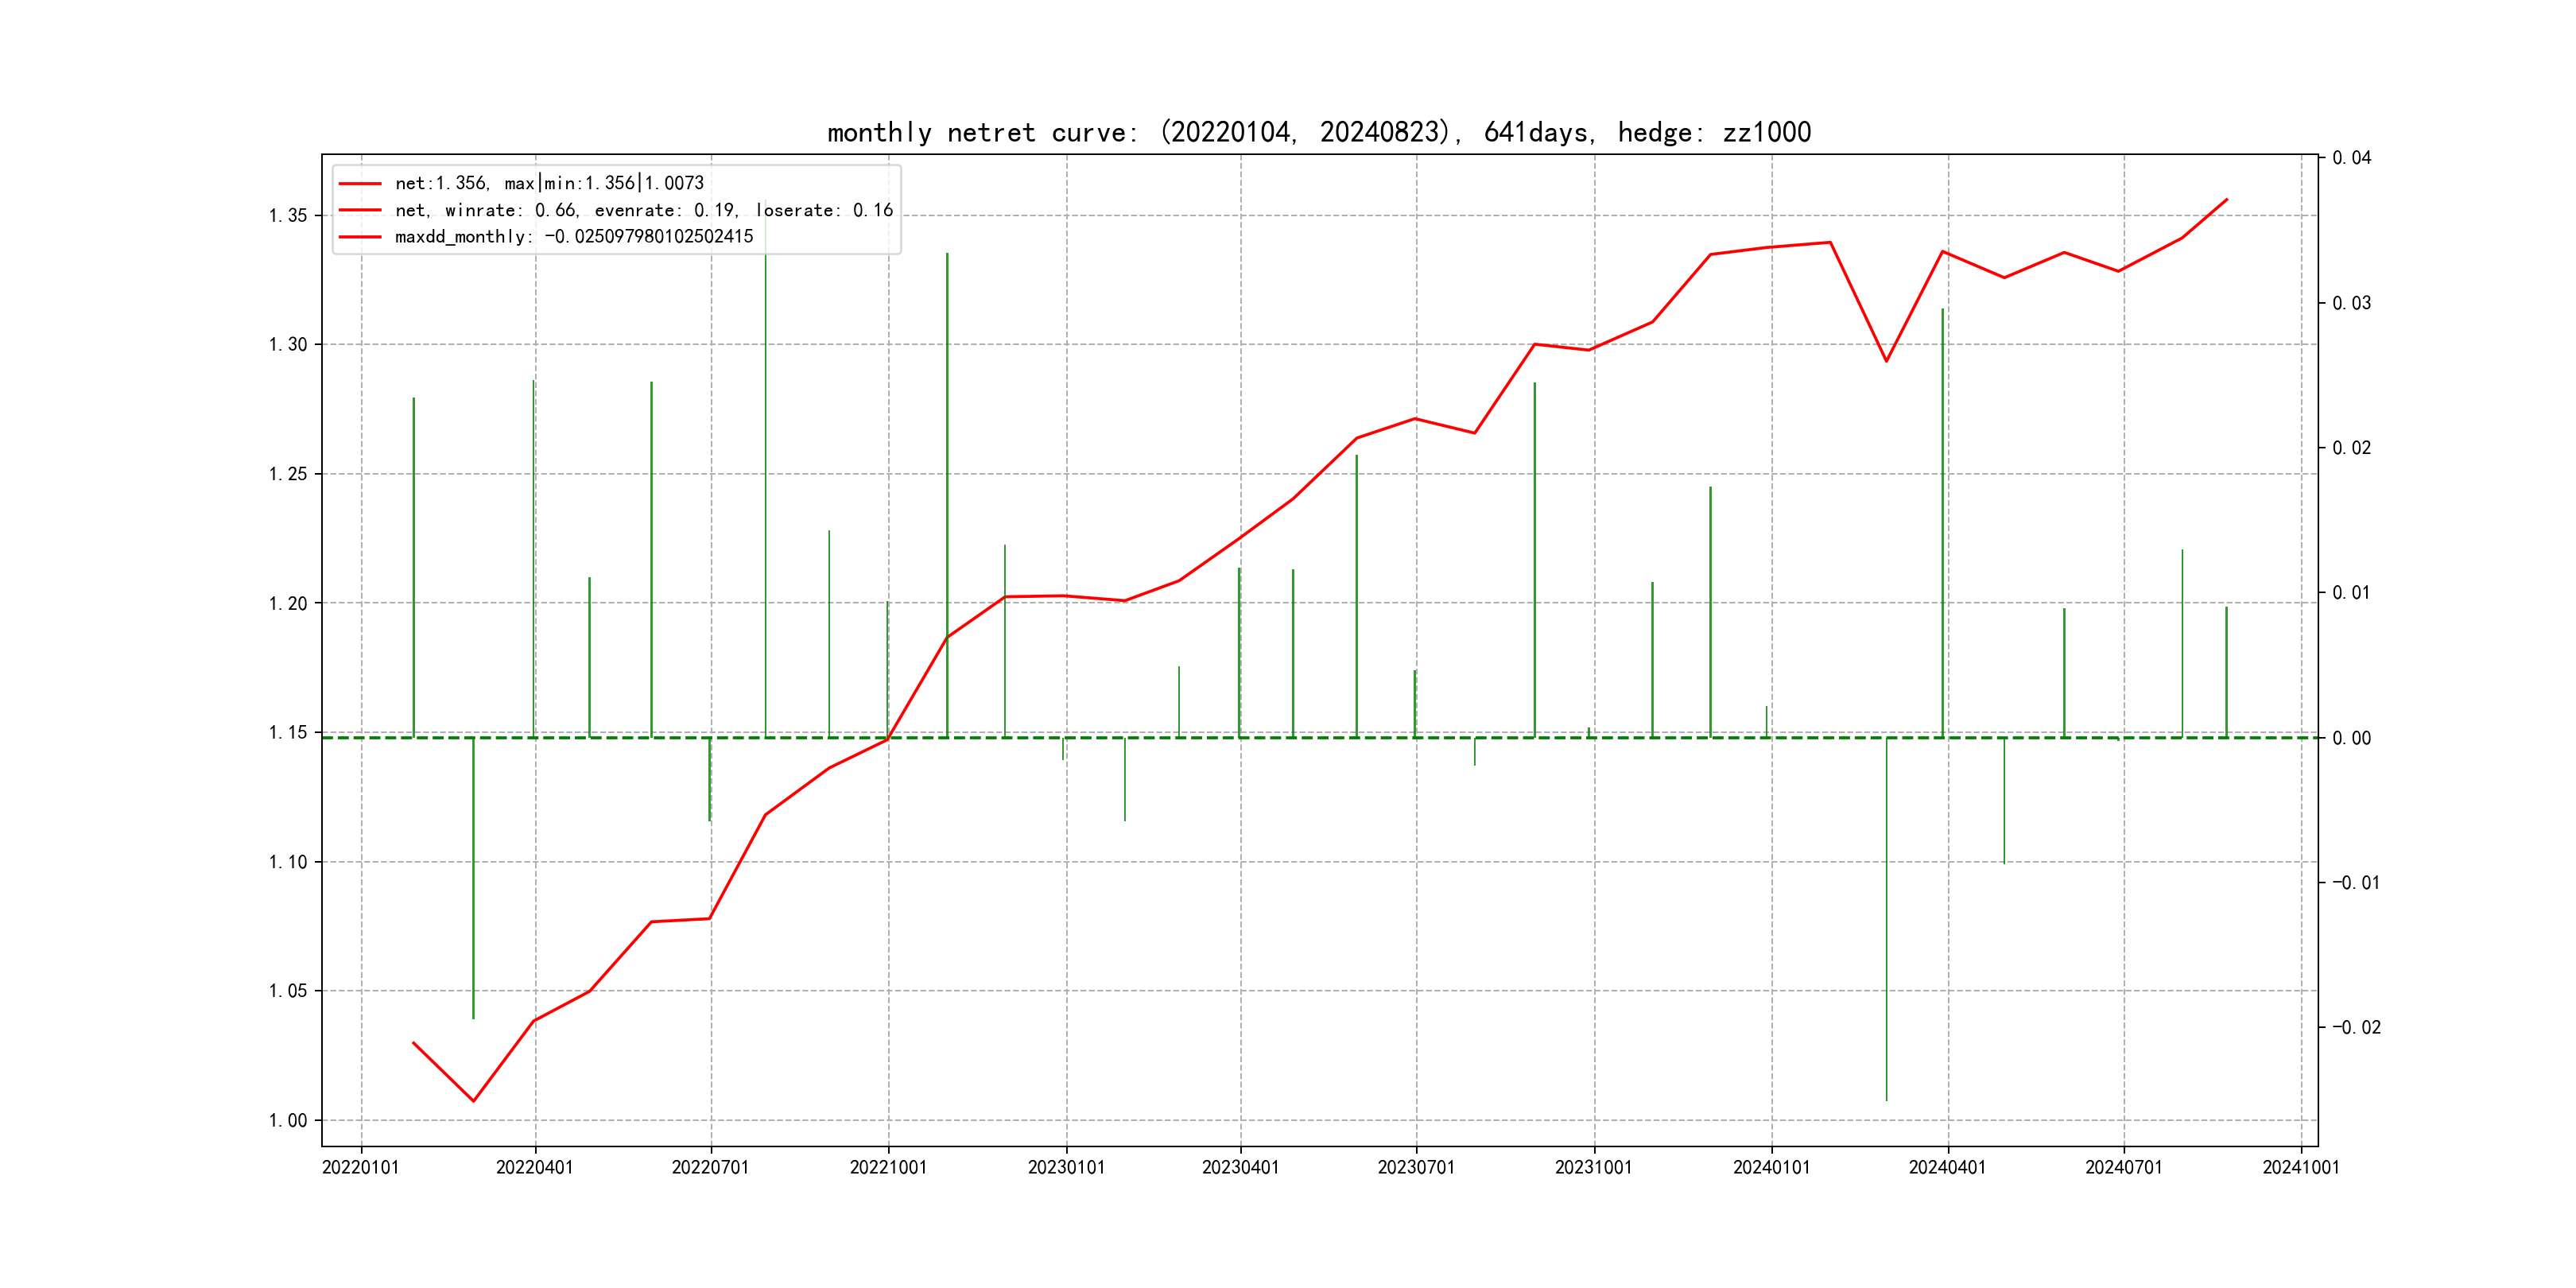Click red line swatch beside net:1.356

tap(360, 184)
